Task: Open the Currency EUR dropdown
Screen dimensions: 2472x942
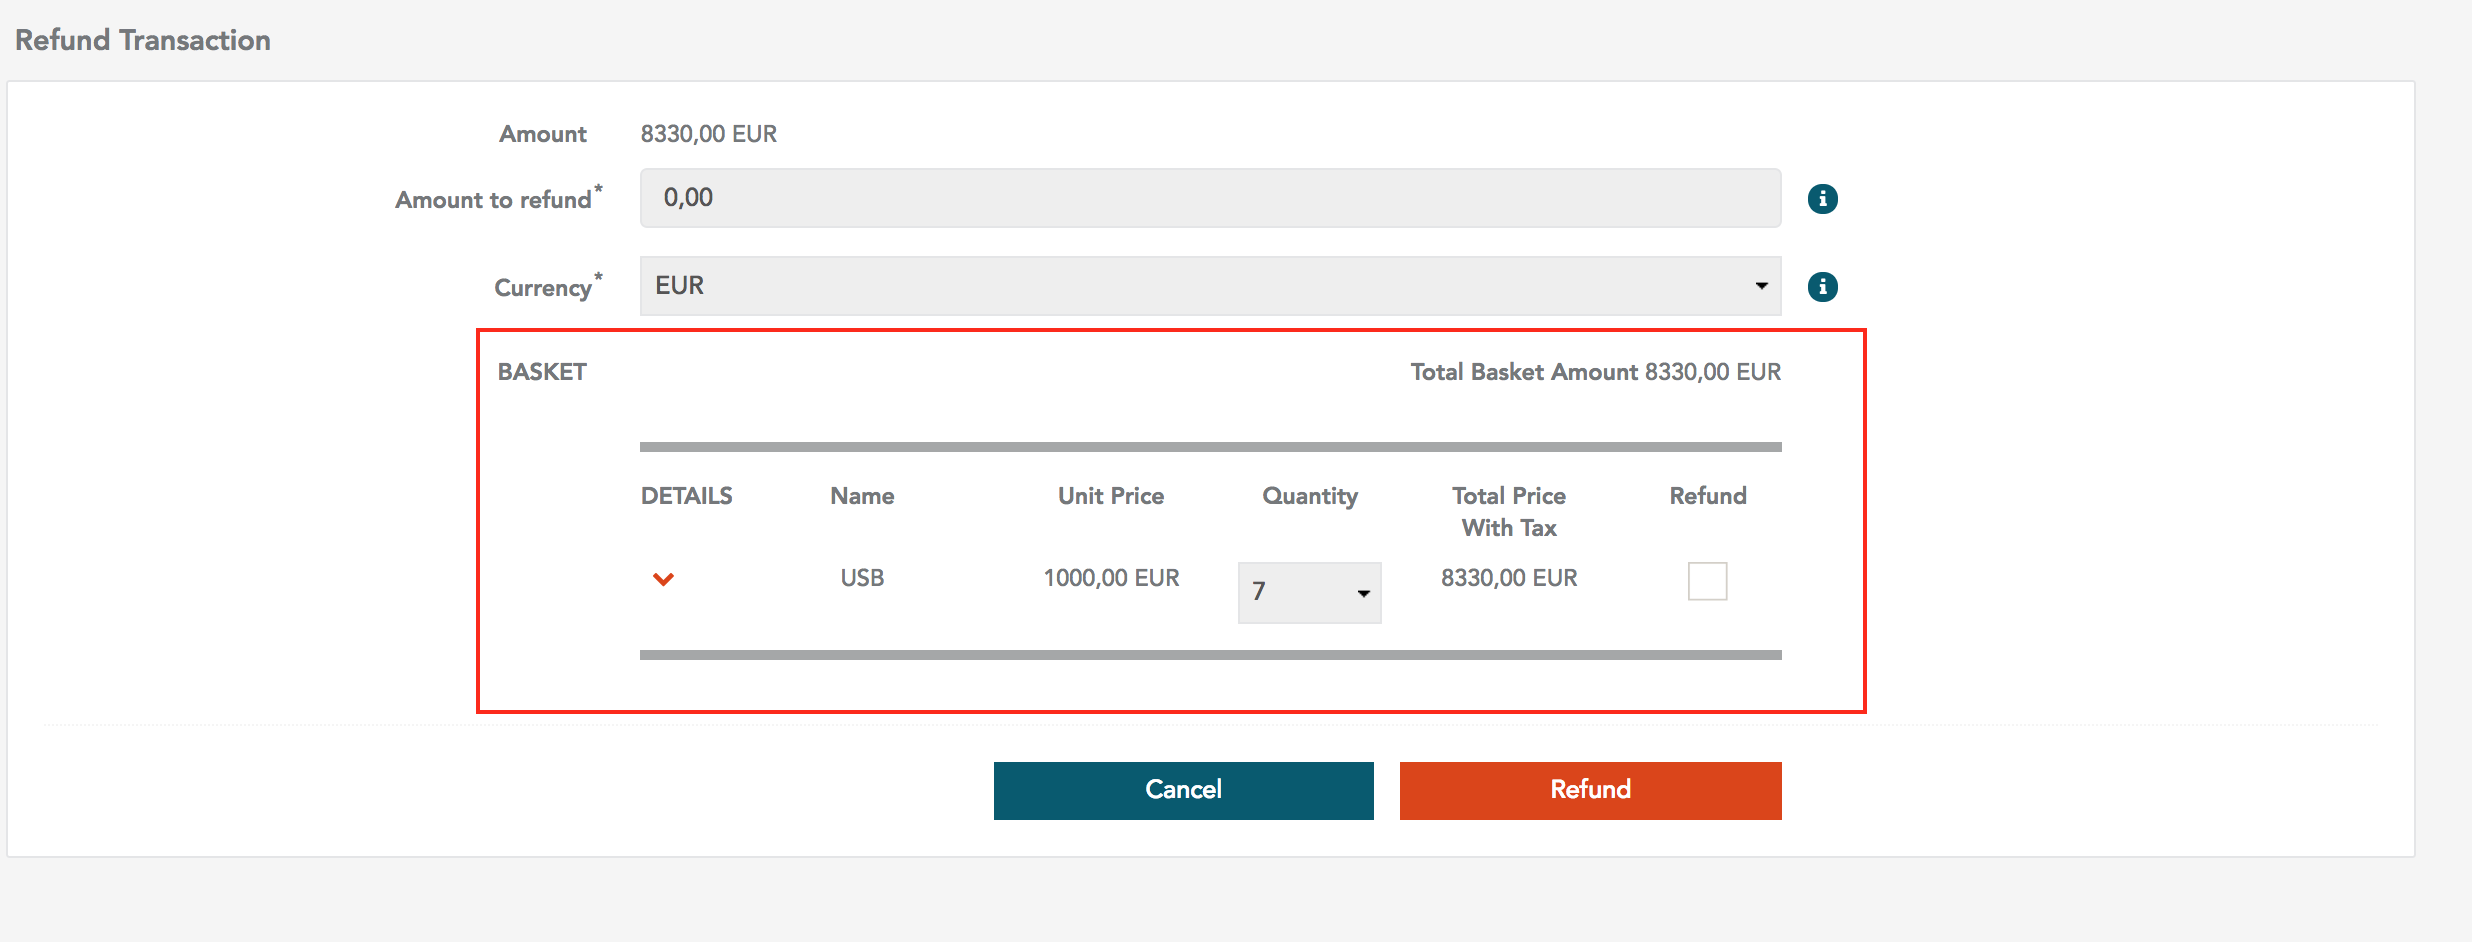Action: click(1210, 286)
